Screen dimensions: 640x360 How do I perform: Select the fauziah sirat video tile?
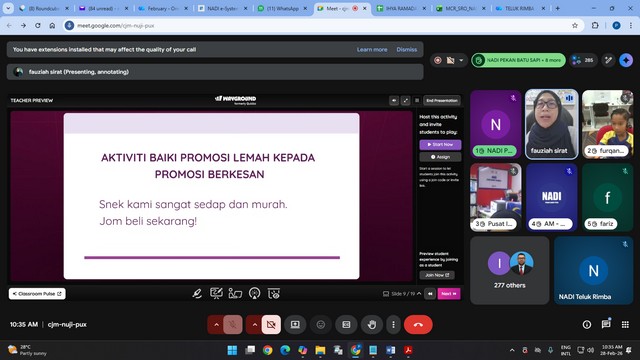tap(551, 124)
